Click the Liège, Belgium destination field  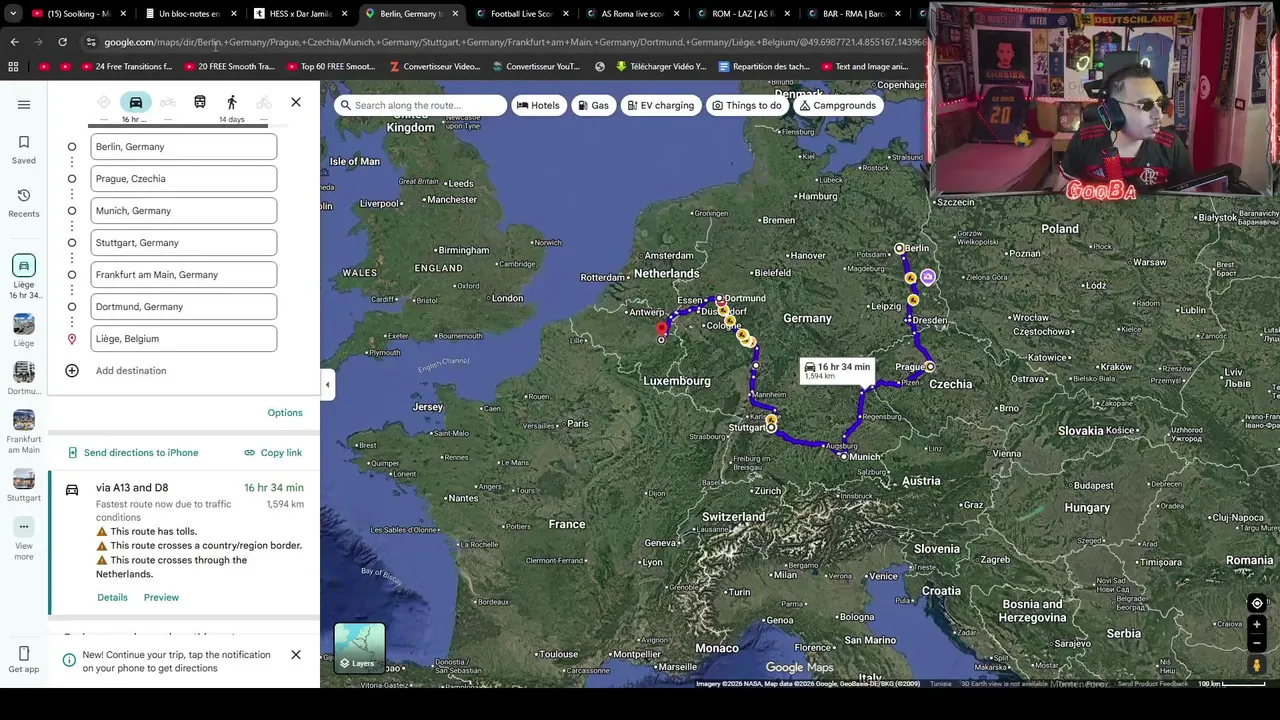click(184, 339)
